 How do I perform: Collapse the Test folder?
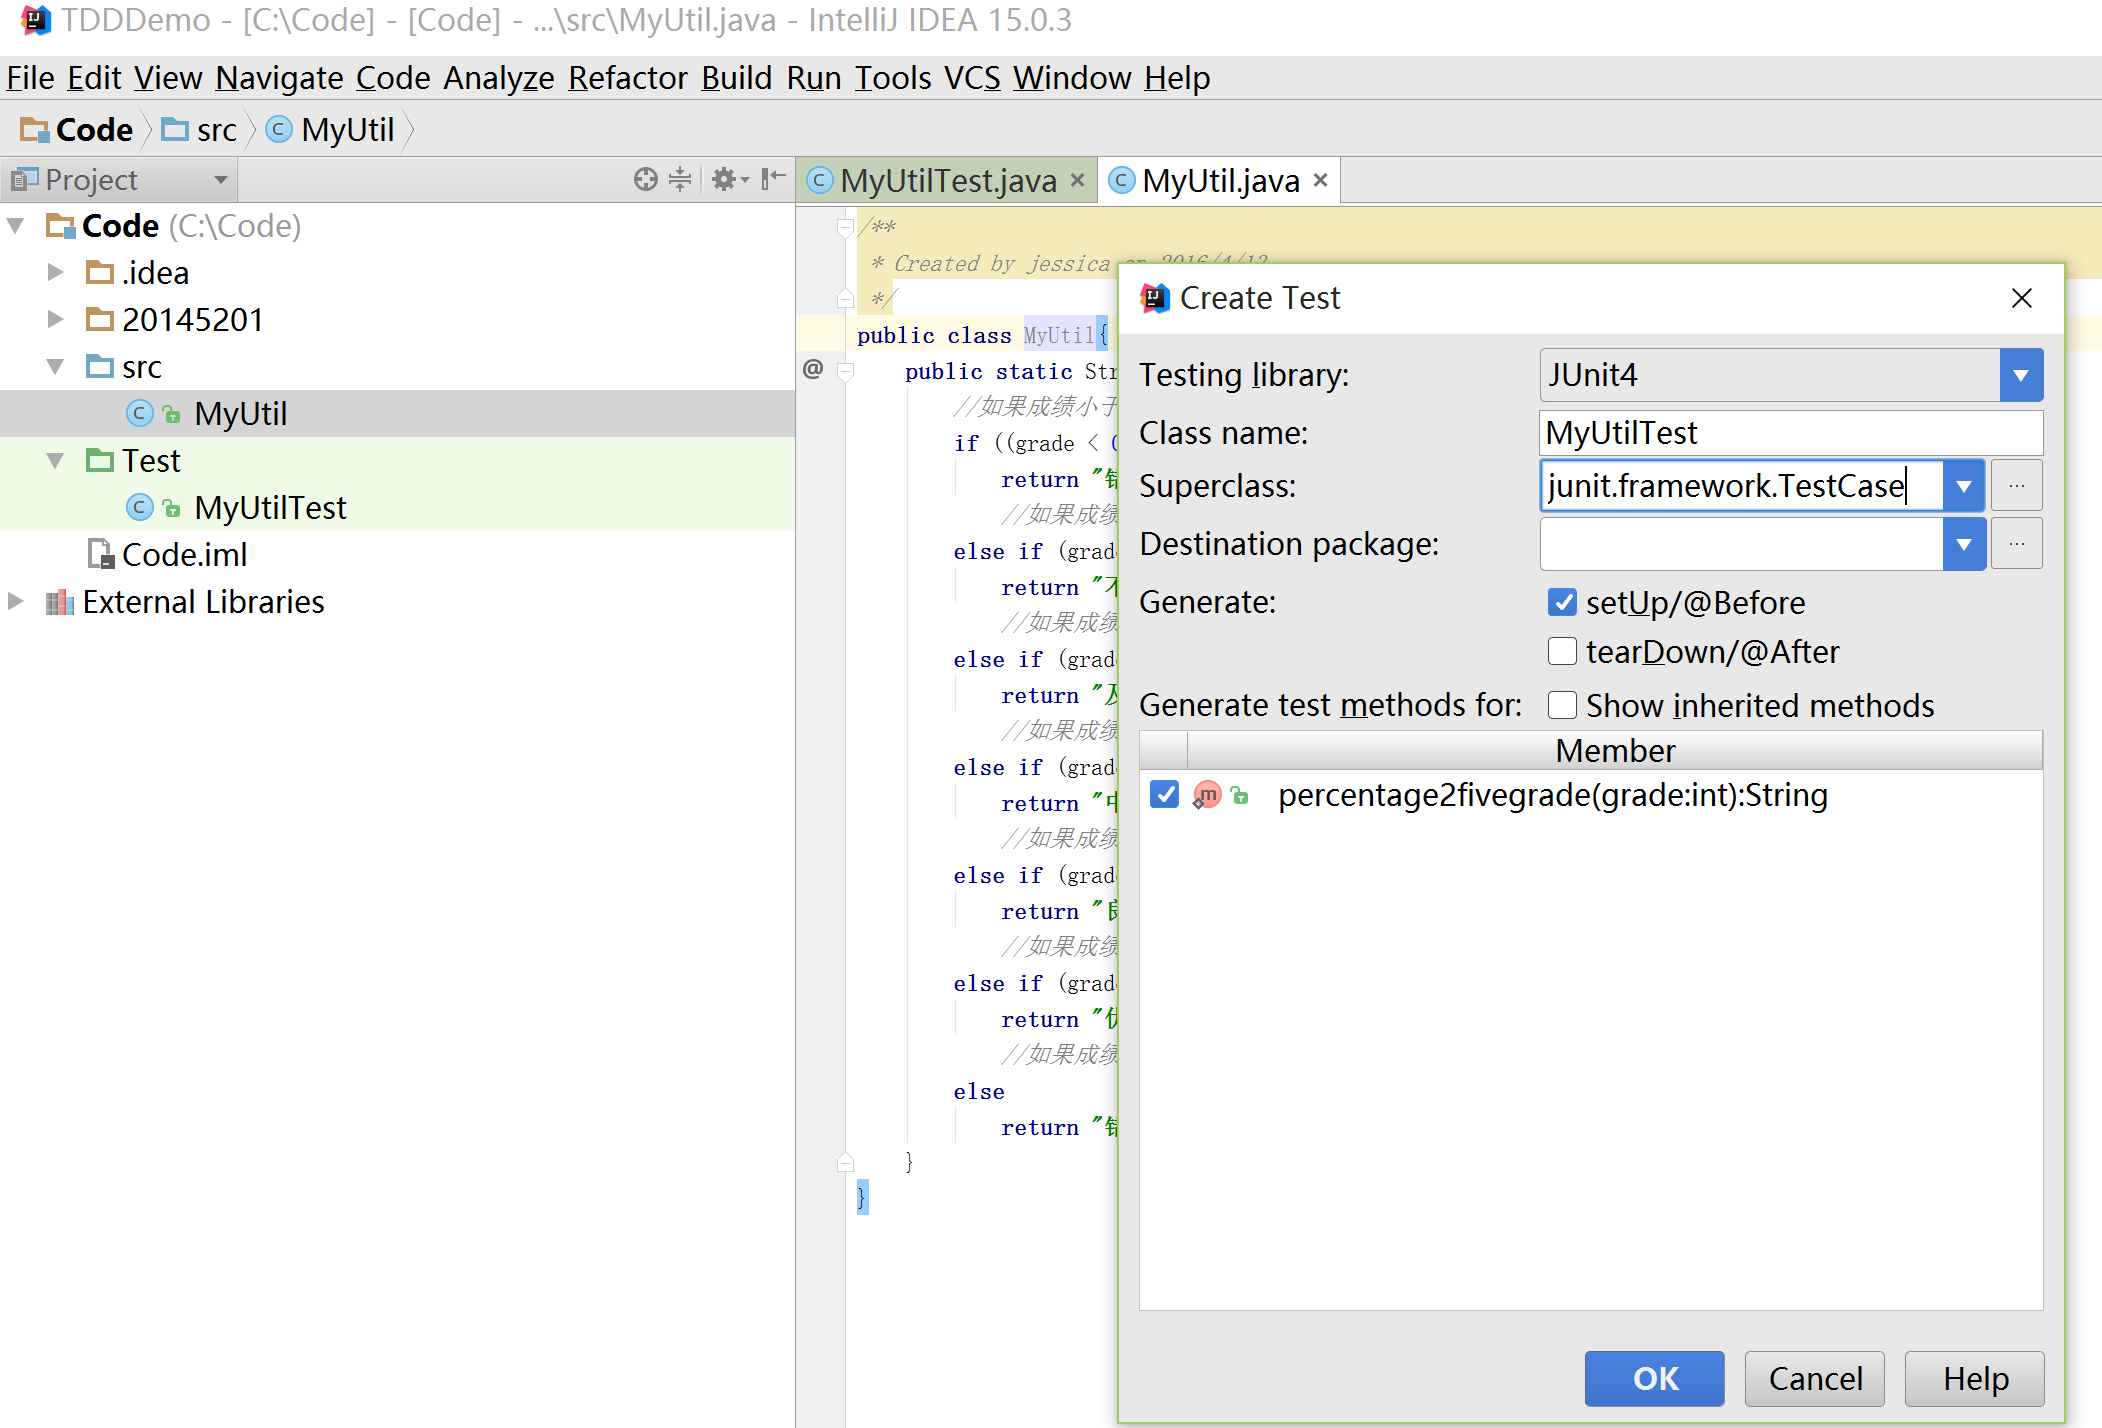coord(56,461)
